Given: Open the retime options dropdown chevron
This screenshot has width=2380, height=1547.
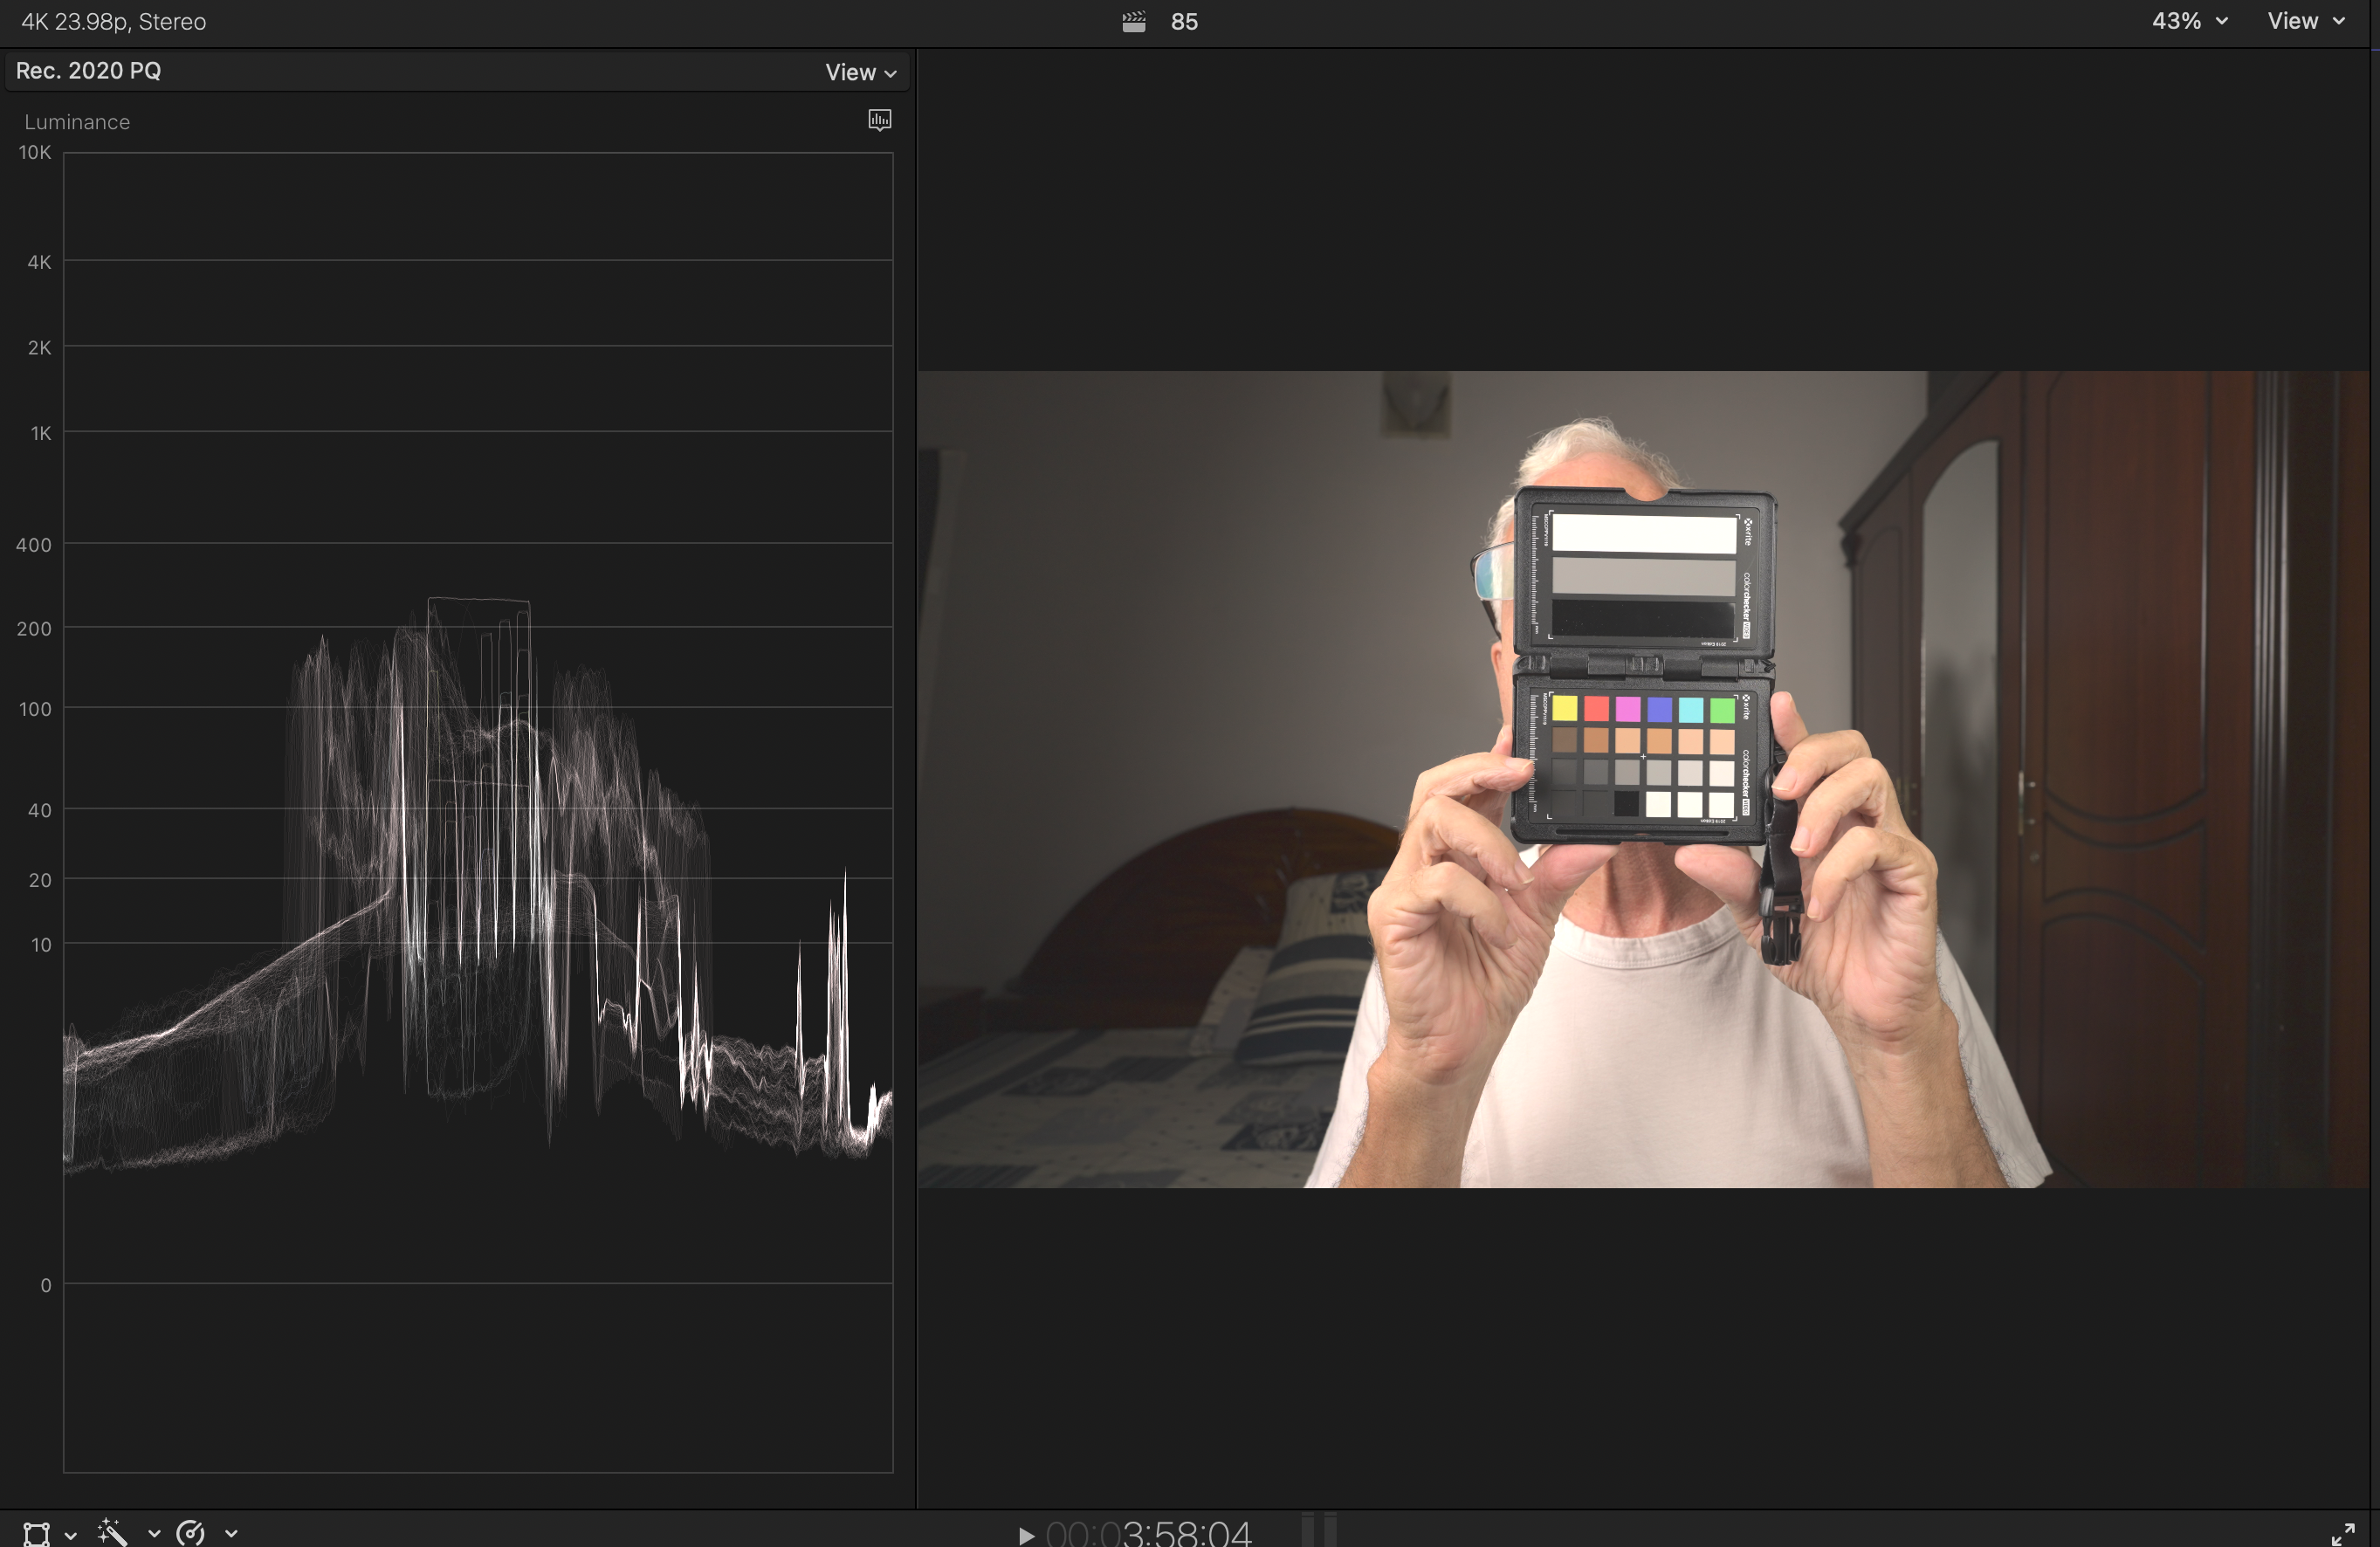Looking at the screenshot, I should pyautogui.click(x=231, y=1533).
